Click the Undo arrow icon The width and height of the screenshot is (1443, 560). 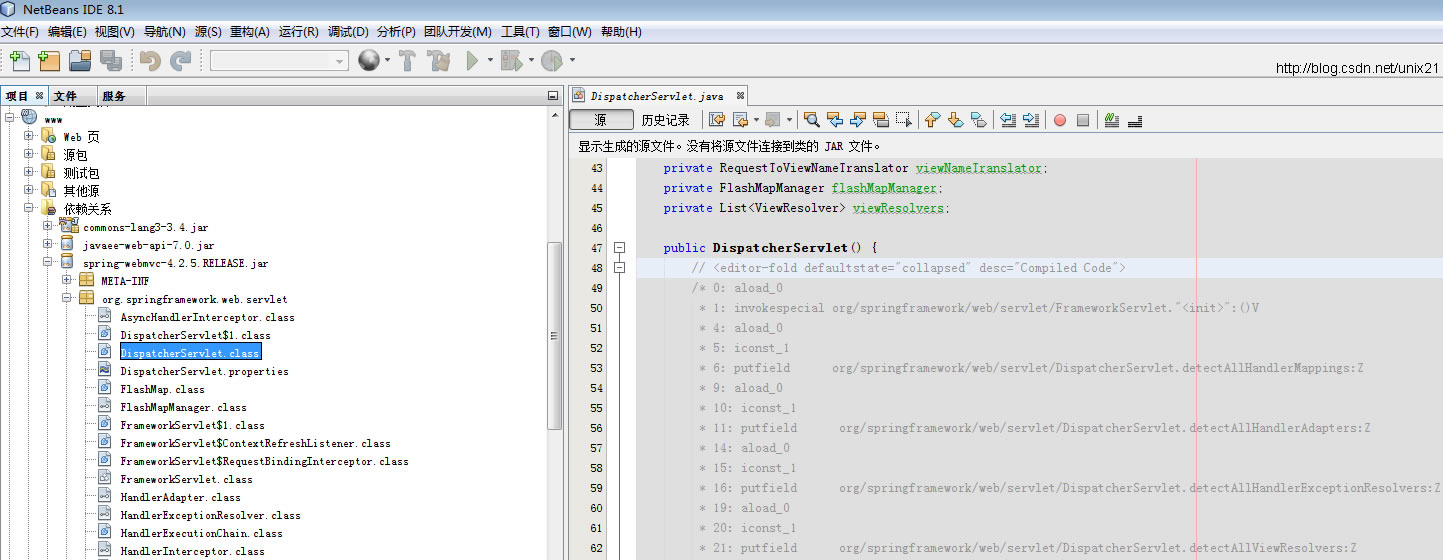pos(150,61)
